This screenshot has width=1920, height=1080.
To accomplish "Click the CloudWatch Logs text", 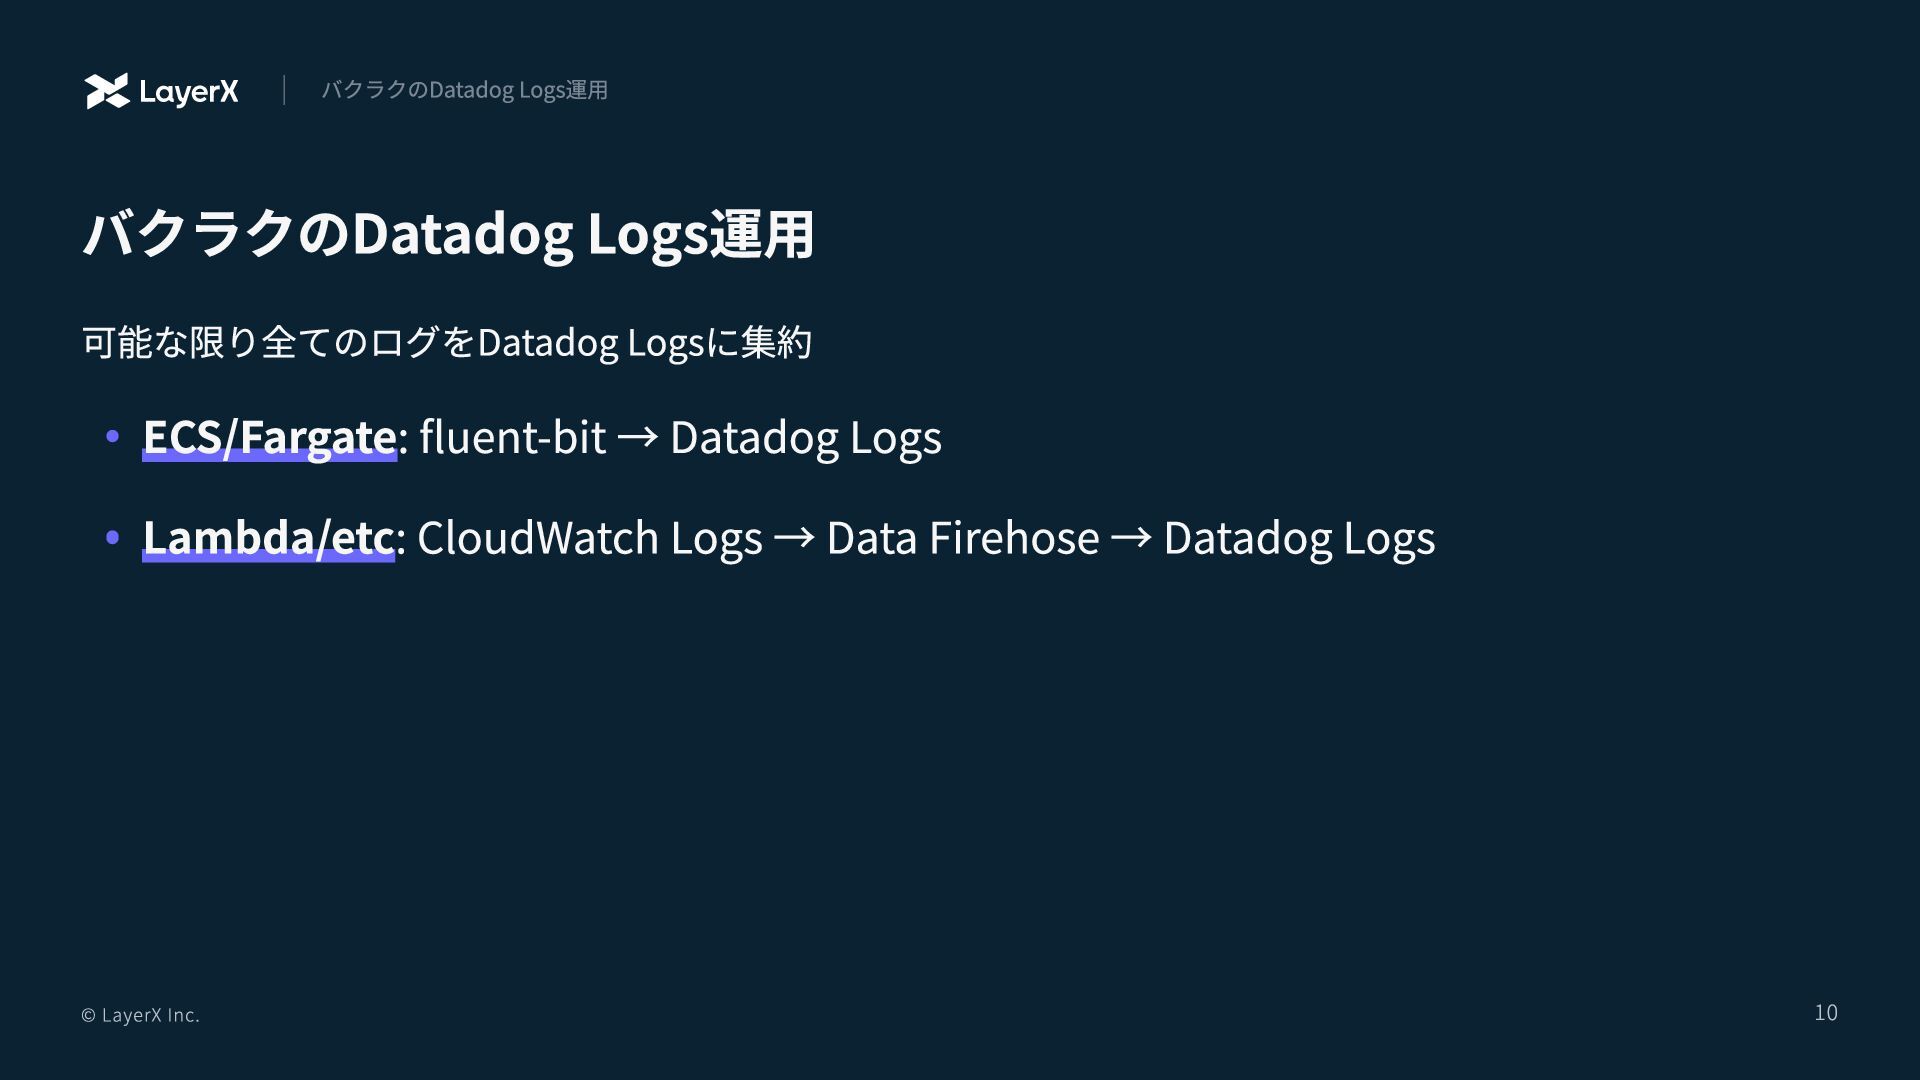I will [589, 537].
